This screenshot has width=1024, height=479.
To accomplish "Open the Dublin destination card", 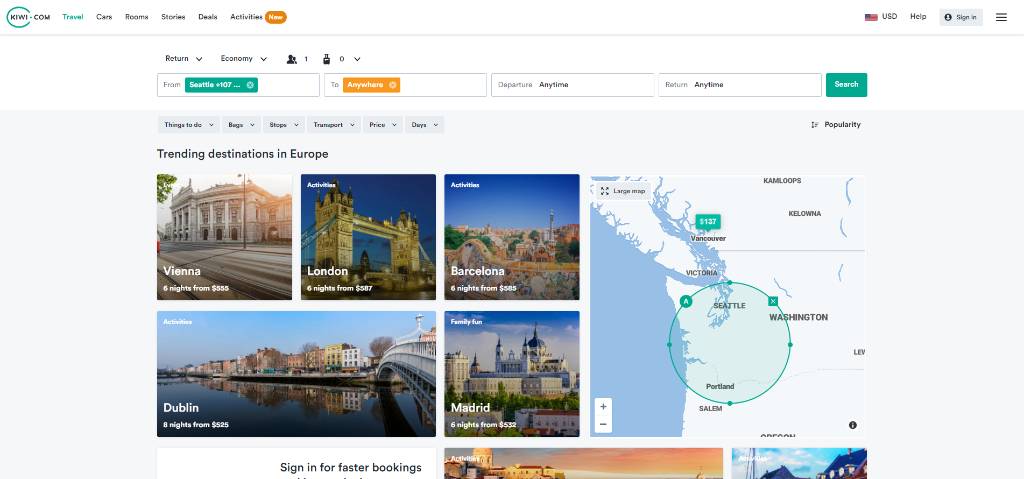I will (x=296, y=374).
